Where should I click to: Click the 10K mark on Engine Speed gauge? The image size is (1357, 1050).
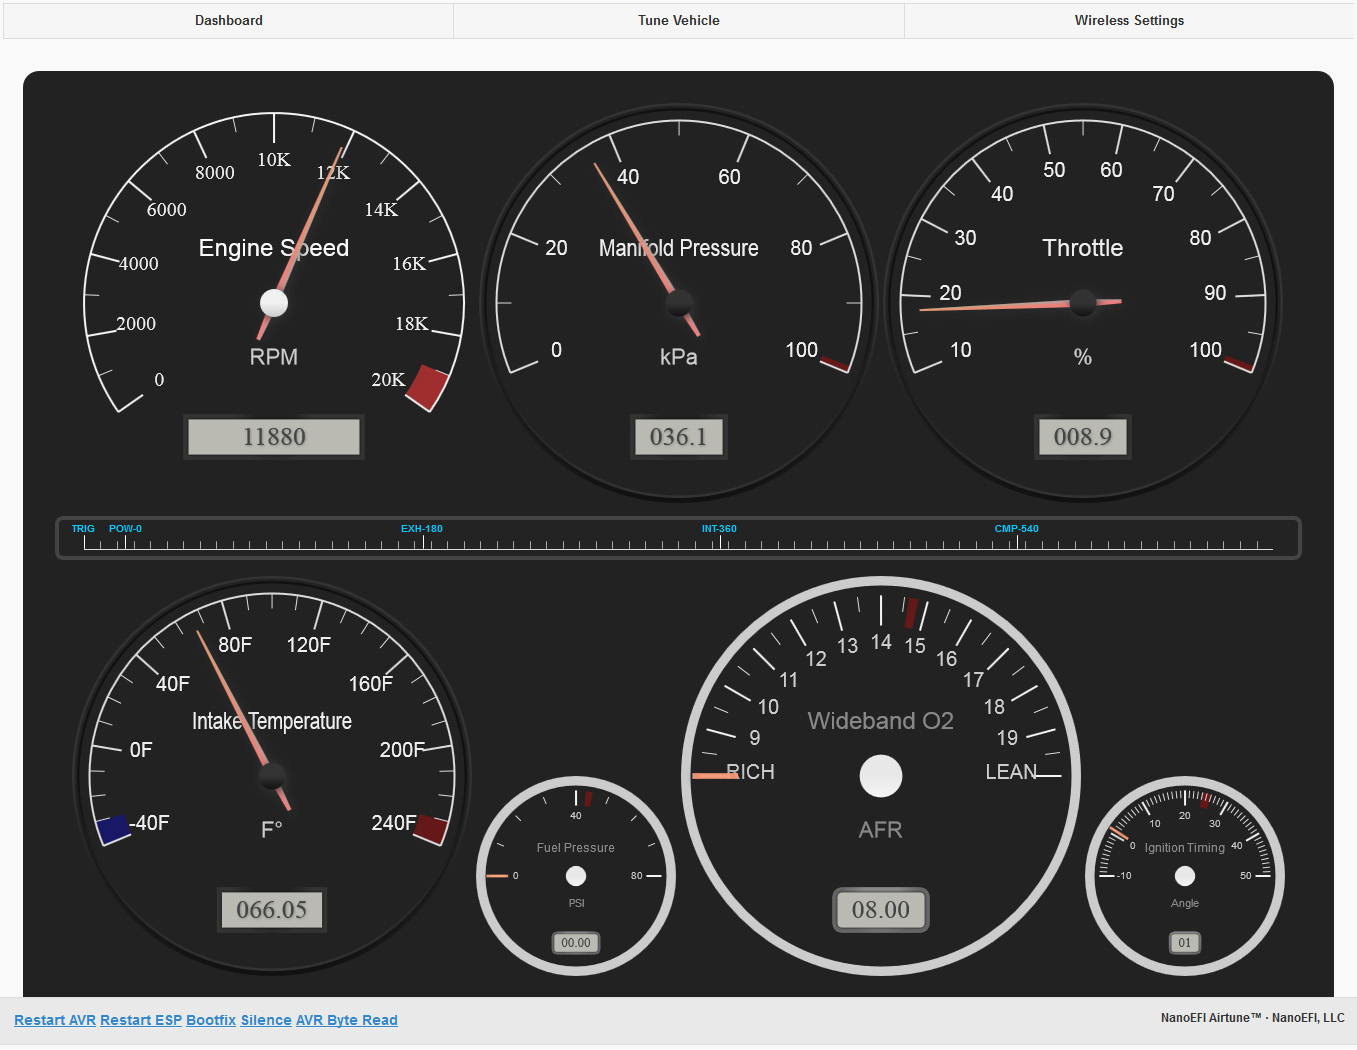tap(274, 160)
